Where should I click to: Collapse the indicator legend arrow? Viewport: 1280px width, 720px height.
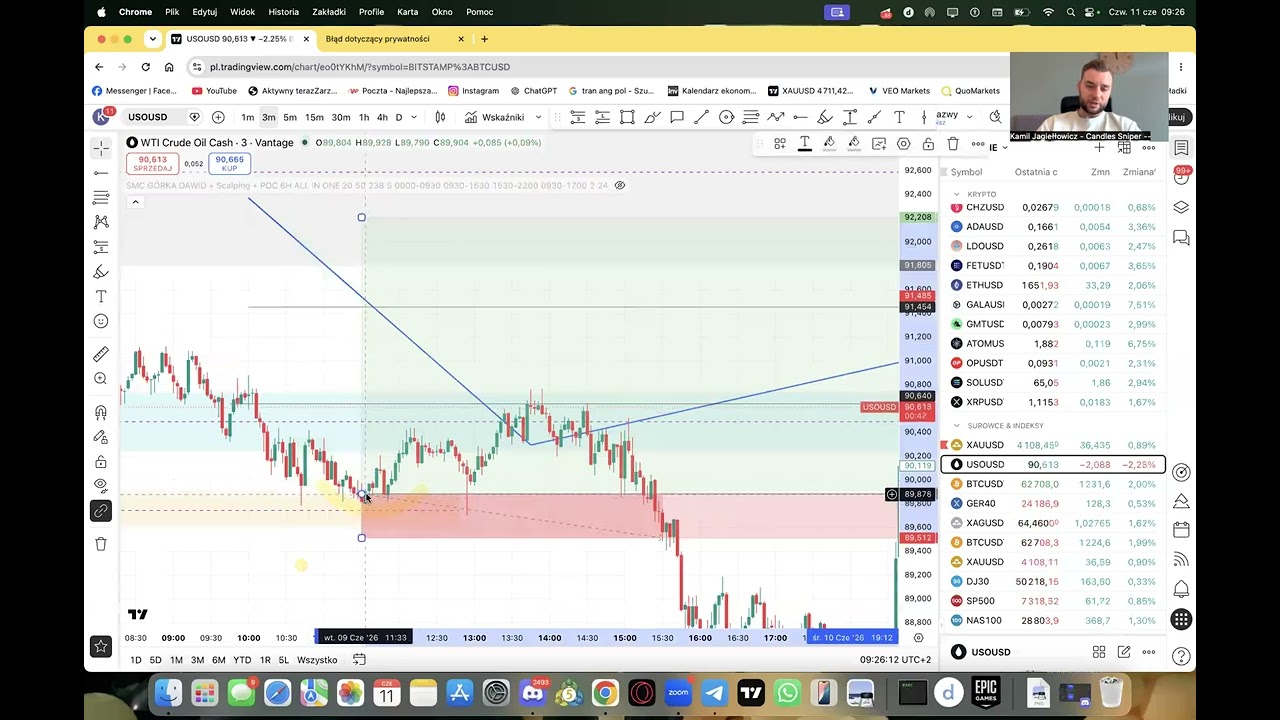click(x=135, y=202)
